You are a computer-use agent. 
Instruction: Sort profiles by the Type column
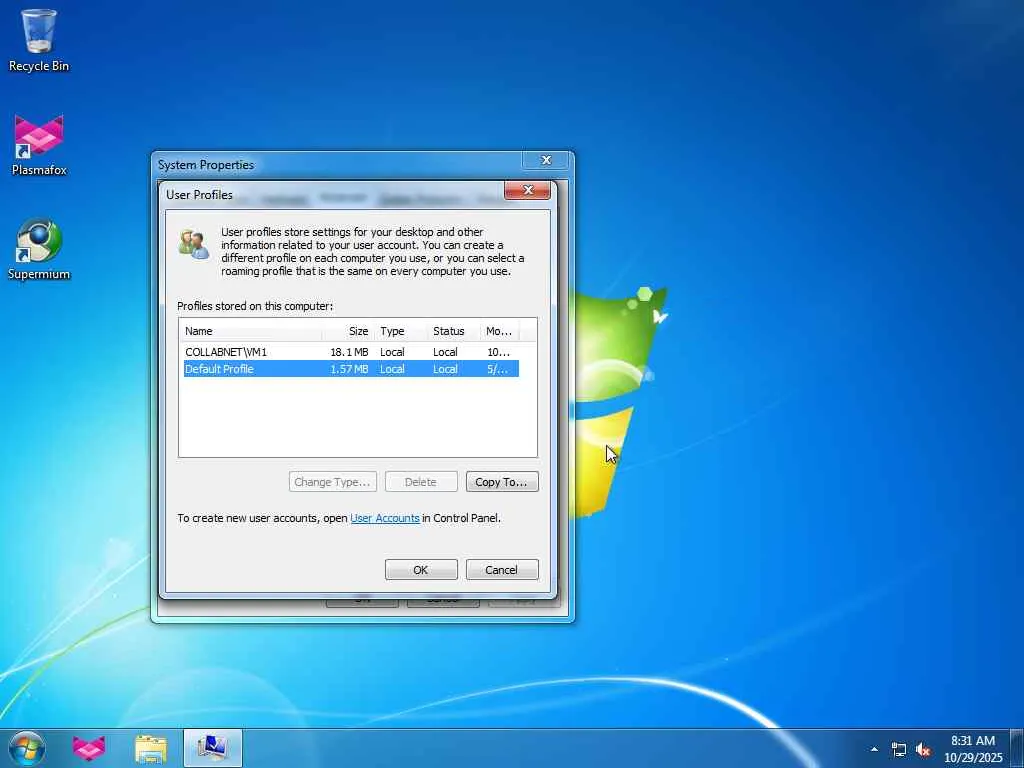pyautogui.click(x=400, y=331)
